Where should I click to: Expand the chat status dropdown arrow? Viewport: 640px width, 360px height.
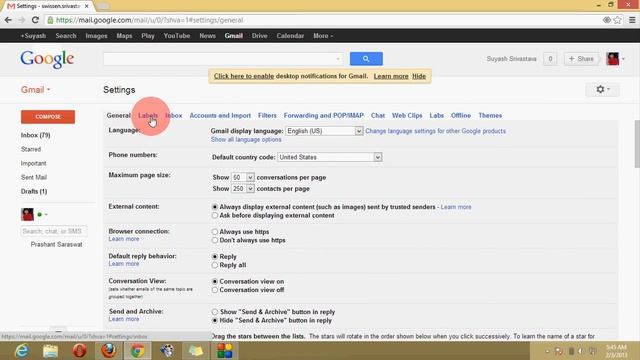[x=46, y=214]
